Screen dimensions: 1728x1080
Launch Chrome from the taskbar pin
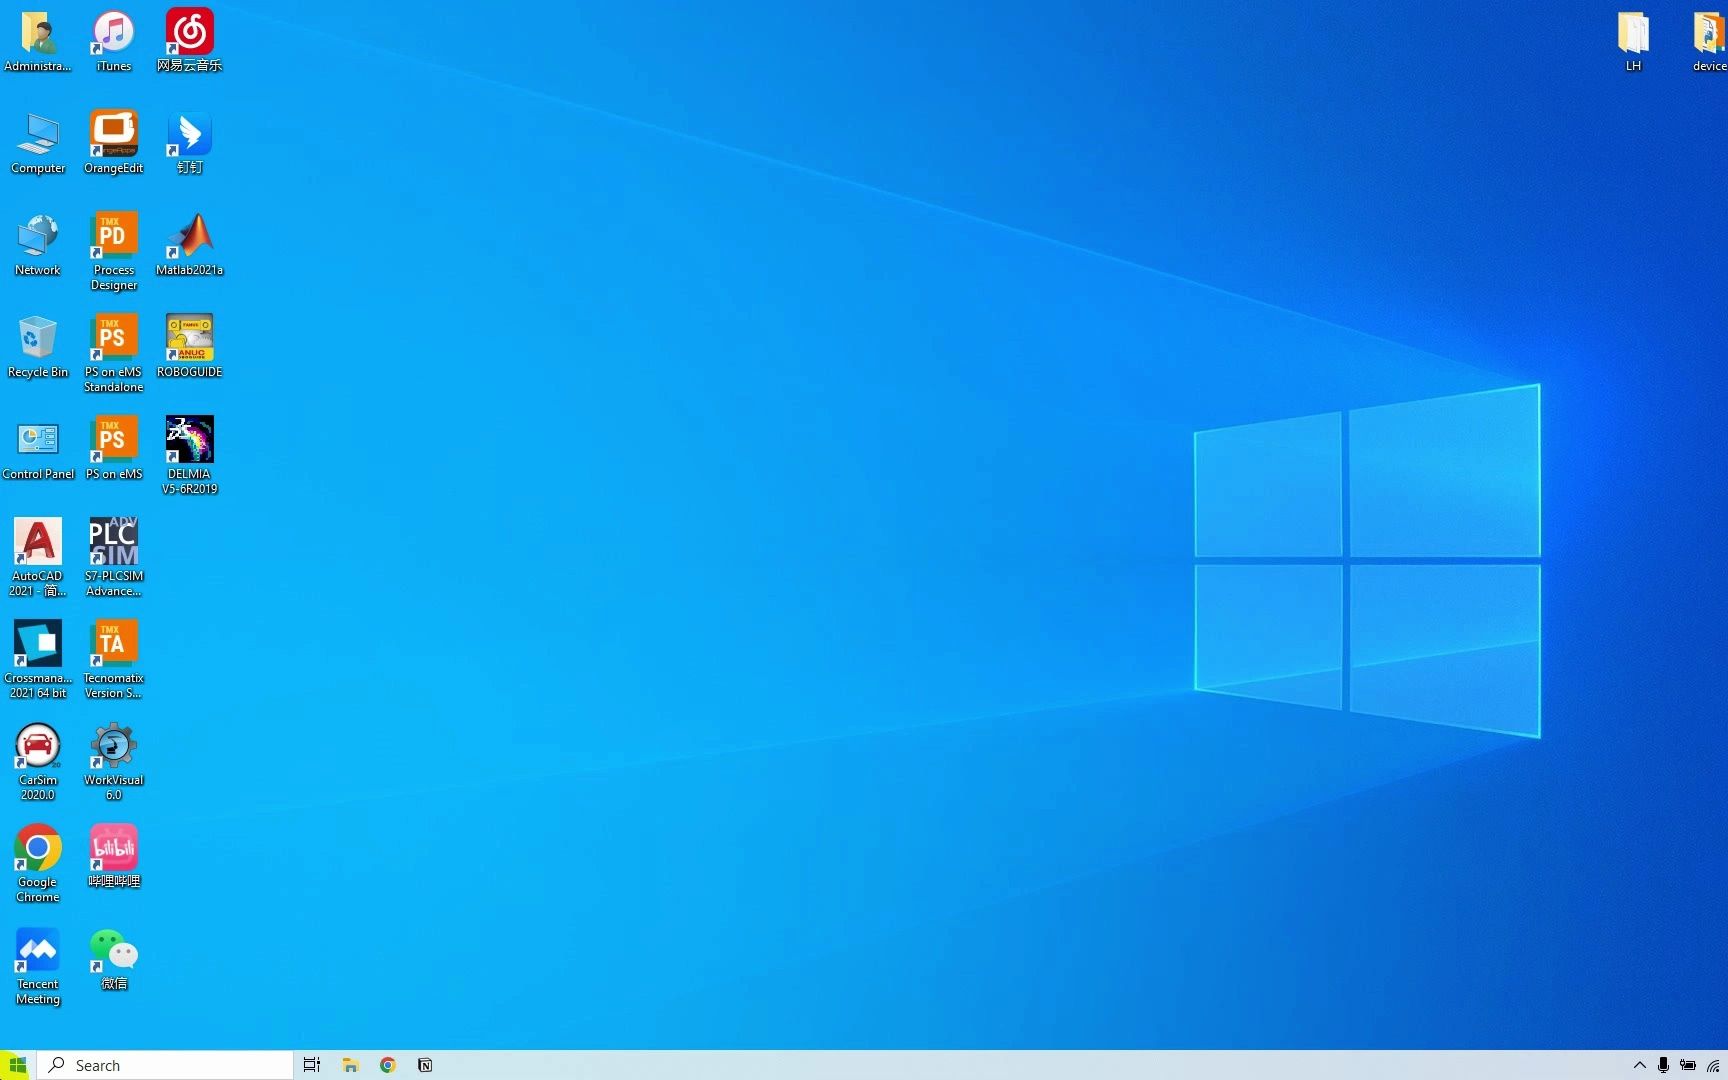pyautogui.click(x=388, y=1065)
